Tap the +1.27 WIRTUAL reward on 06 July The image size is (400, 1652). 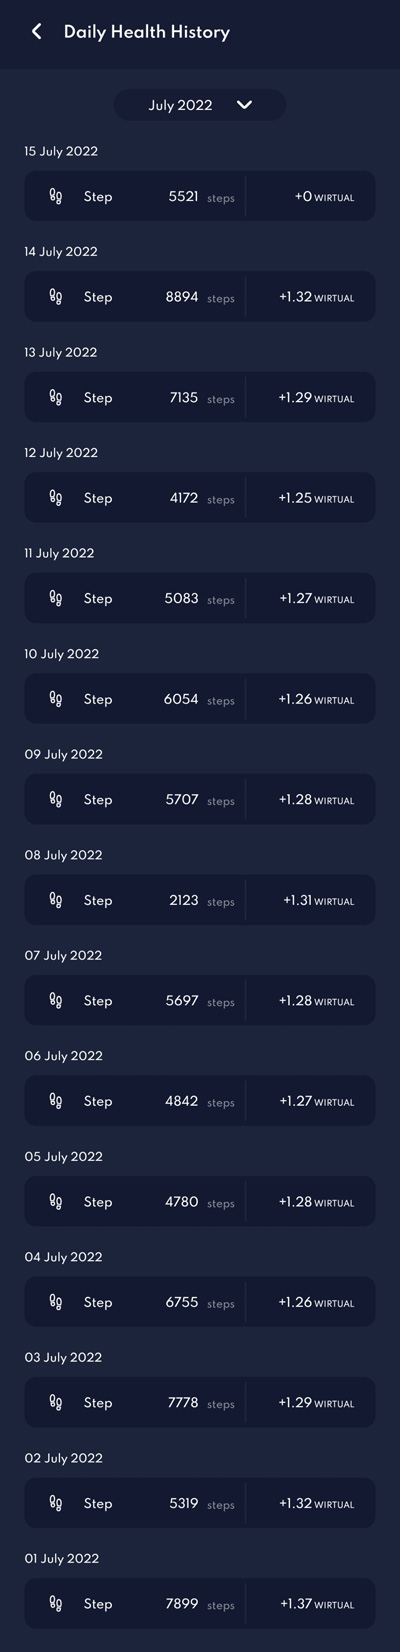click(316, 1102)
